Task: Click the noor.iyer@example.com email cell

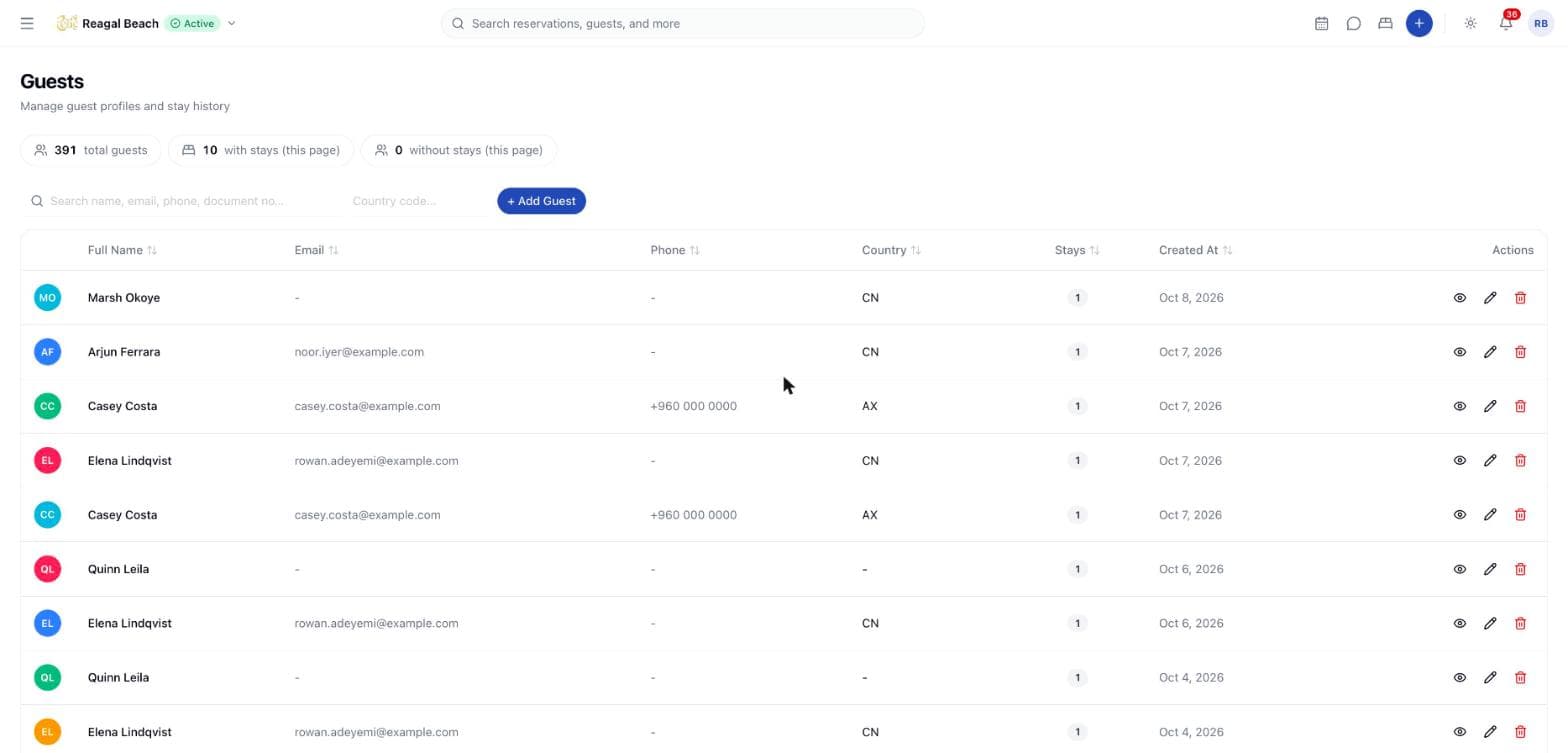Action: point(359,352)
